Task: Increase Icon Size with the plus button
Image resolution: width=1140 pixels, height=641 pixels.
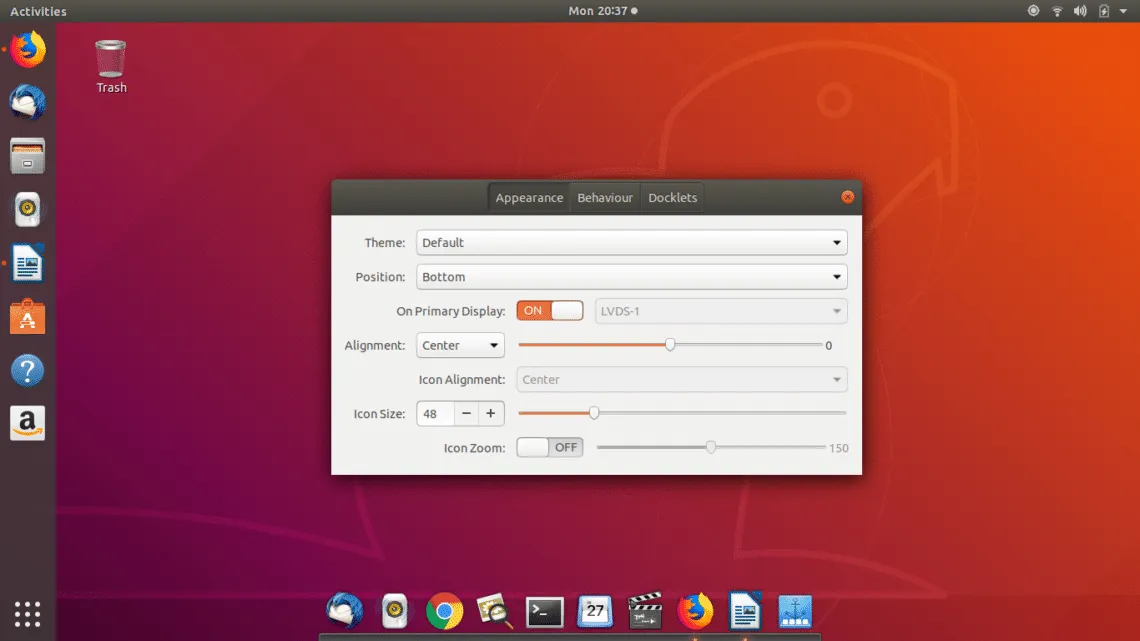Action: point(491,413)
